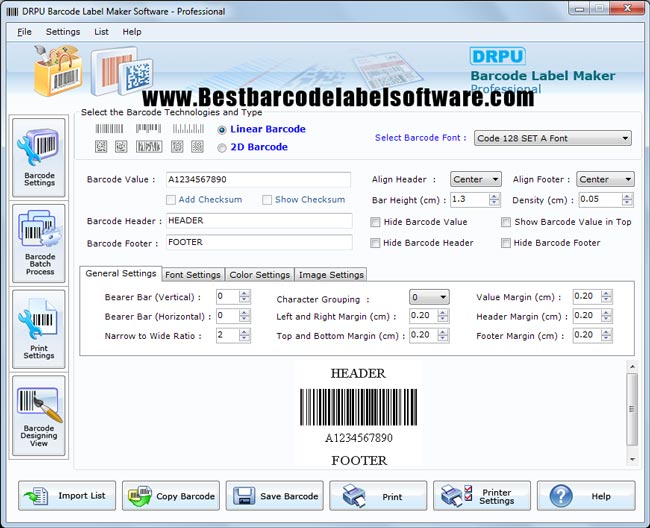Click the Help question mark icon

(561, 496)
